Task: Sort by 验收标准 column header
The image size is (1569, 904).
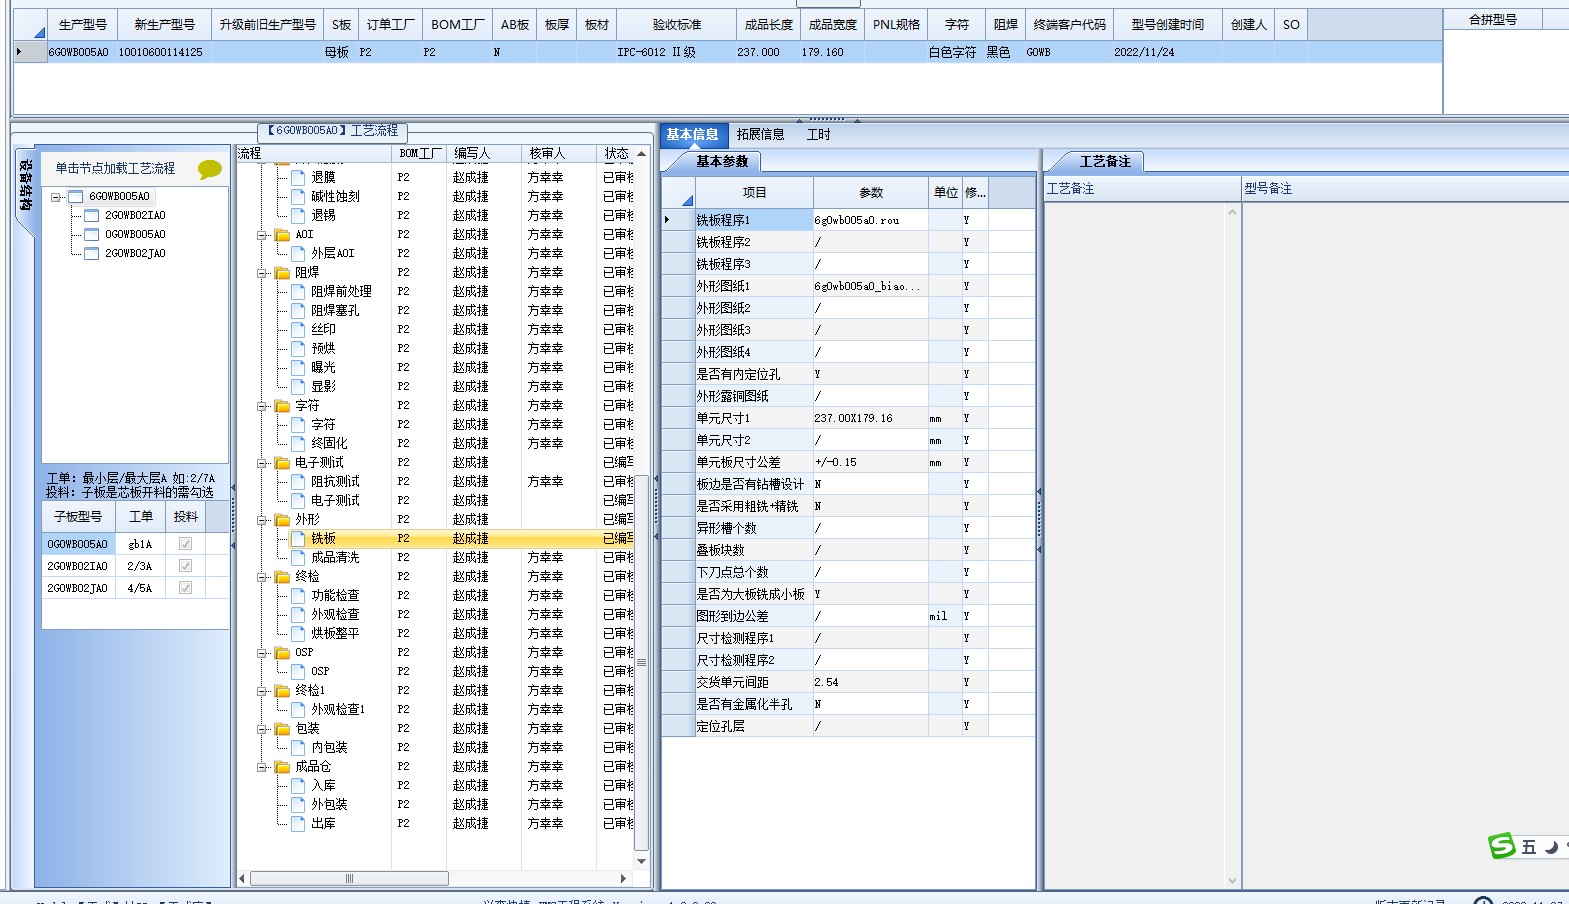Action: (676, 25)
